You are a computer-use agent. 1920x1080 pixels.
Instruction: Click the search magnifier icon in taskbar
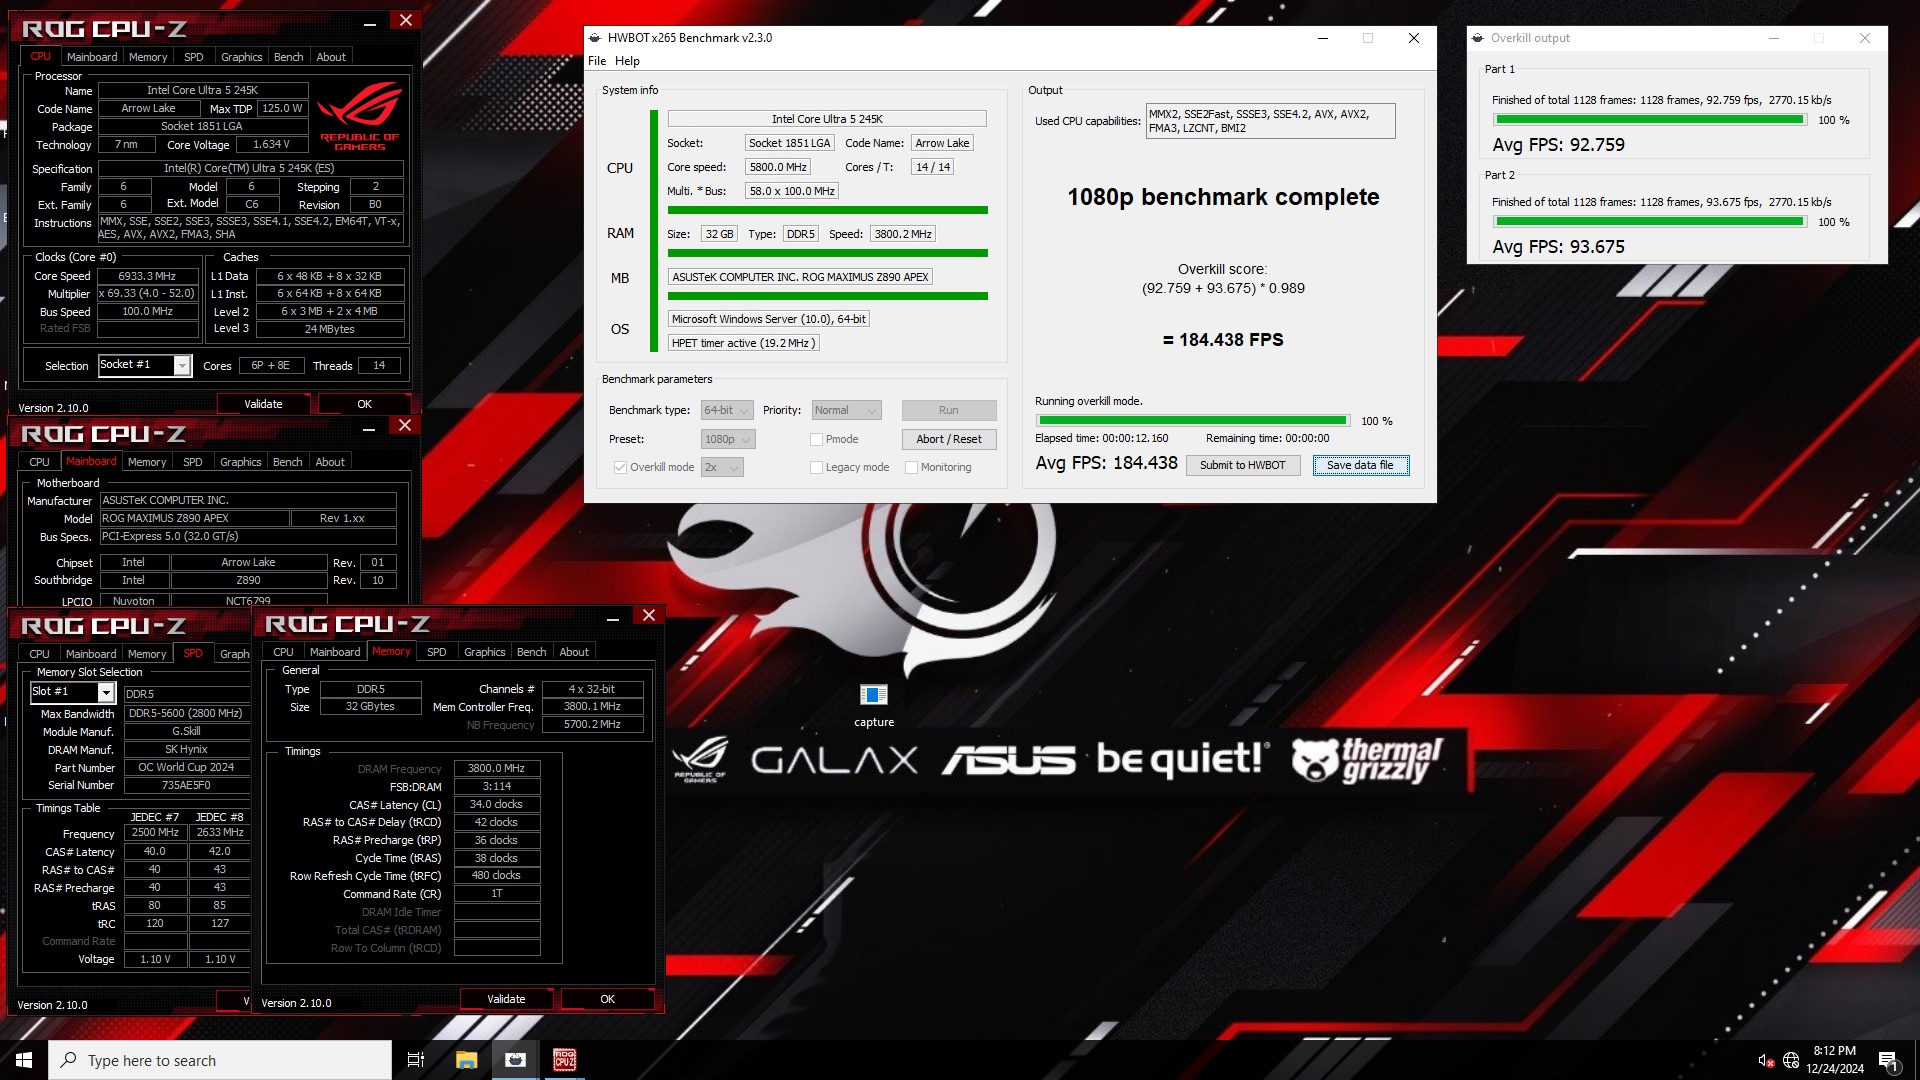pos(68,1060)
